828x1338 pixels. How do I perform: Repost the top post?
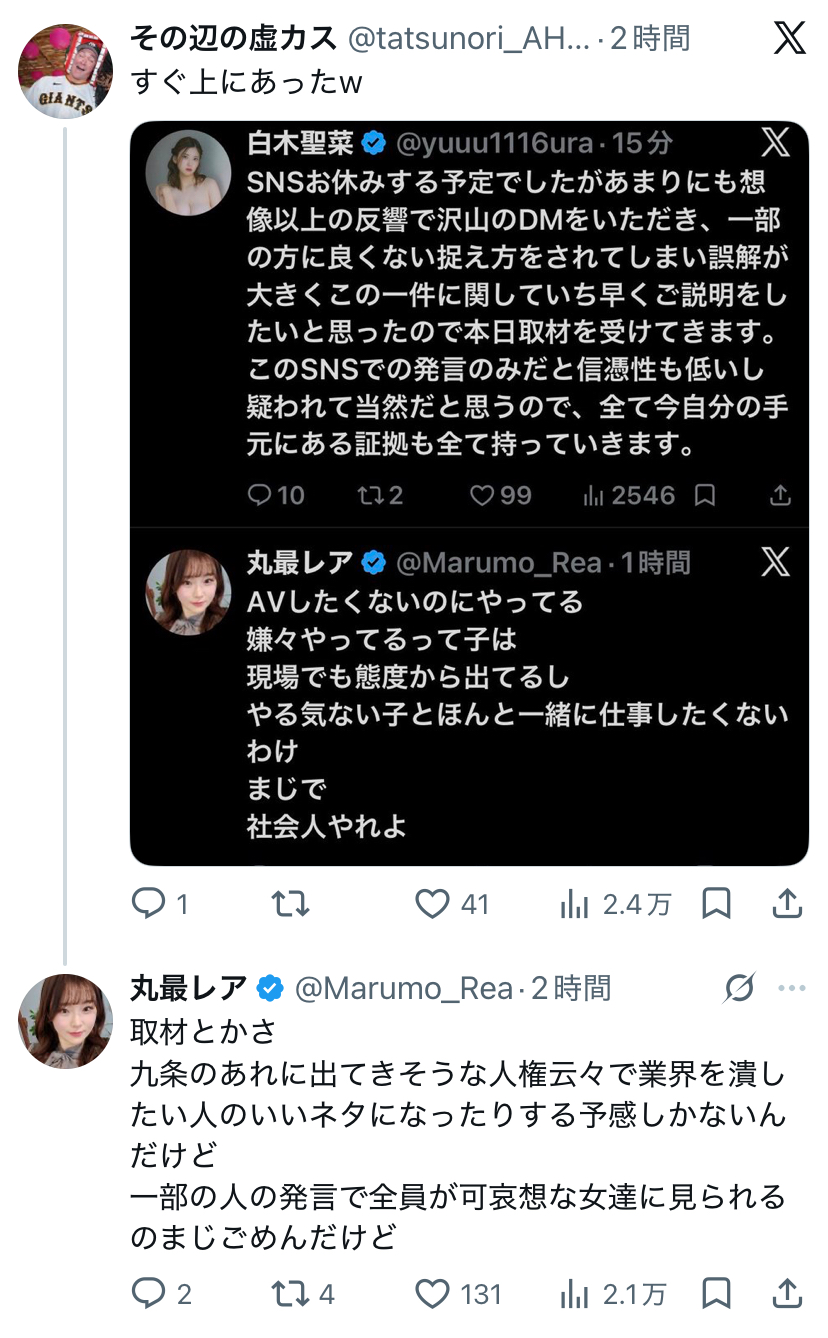(x=290, y=904)
